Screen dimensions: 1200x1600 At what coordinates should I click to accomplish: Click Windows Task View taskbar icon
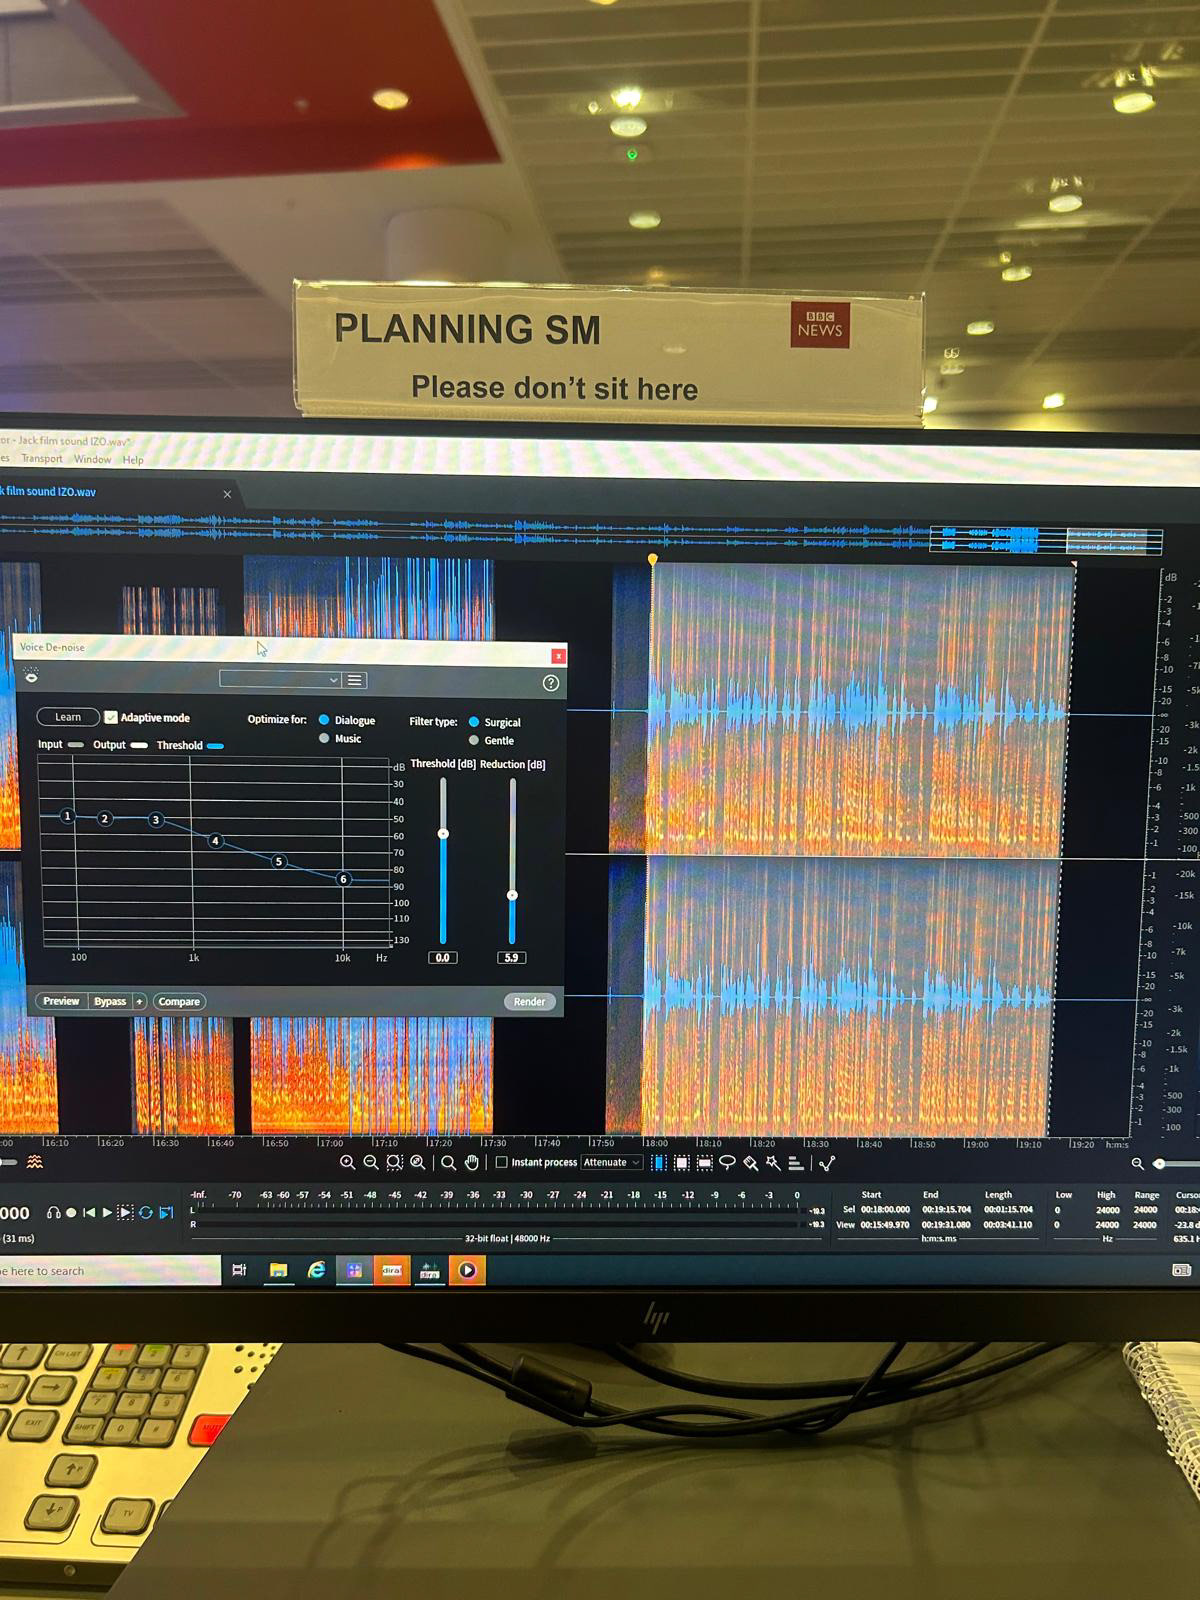pyautogui.click(x=239, y=1270)
